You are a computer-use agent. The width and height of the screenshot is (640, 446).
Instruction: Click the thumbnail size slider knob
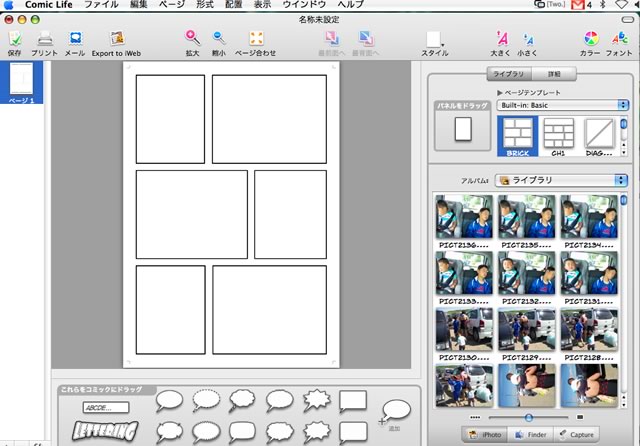(528, 416)
